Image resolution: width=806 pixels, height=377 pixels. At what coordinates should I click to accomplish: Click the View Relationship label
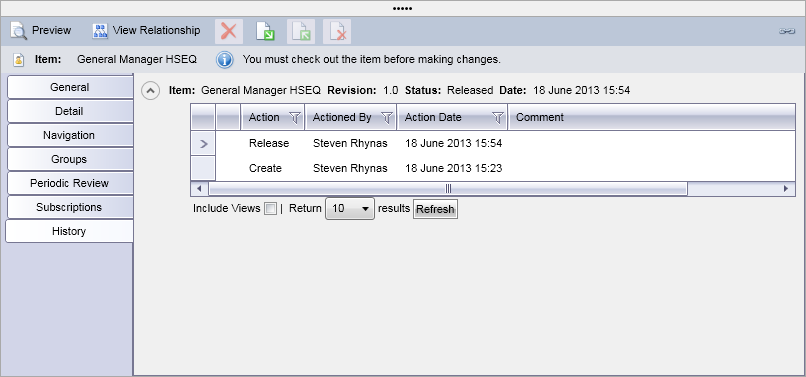156,30
